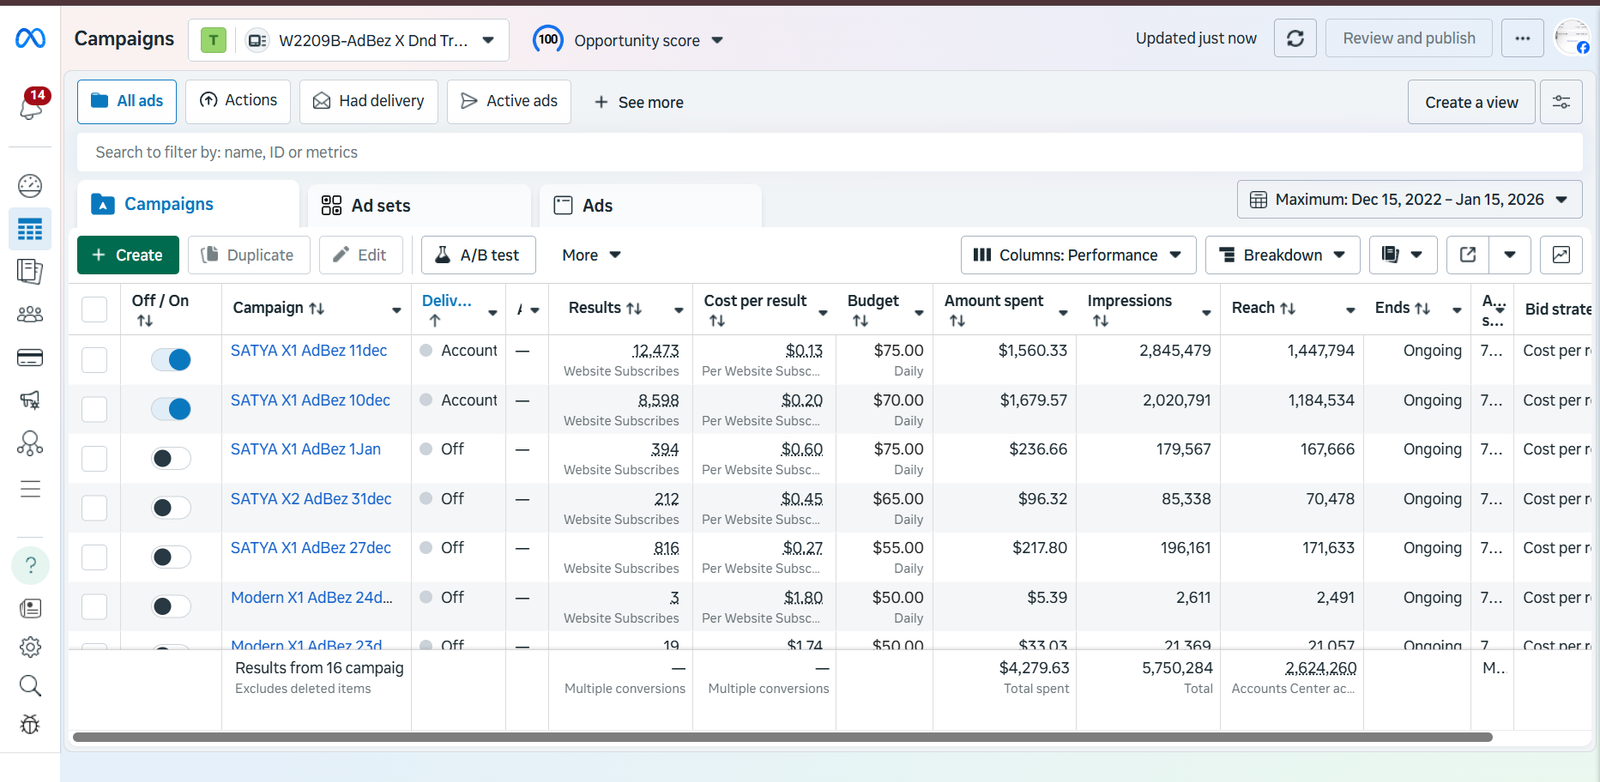
Task: Click the search magnifier sidebar icon
Action: coord(30,685)
